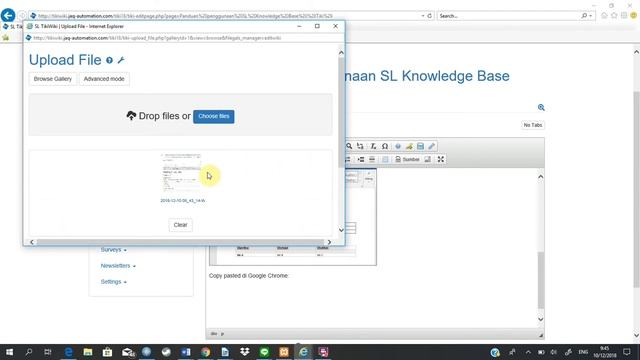
Task: Click the Sumber source button in editor
Action: (x=407, y=159)
